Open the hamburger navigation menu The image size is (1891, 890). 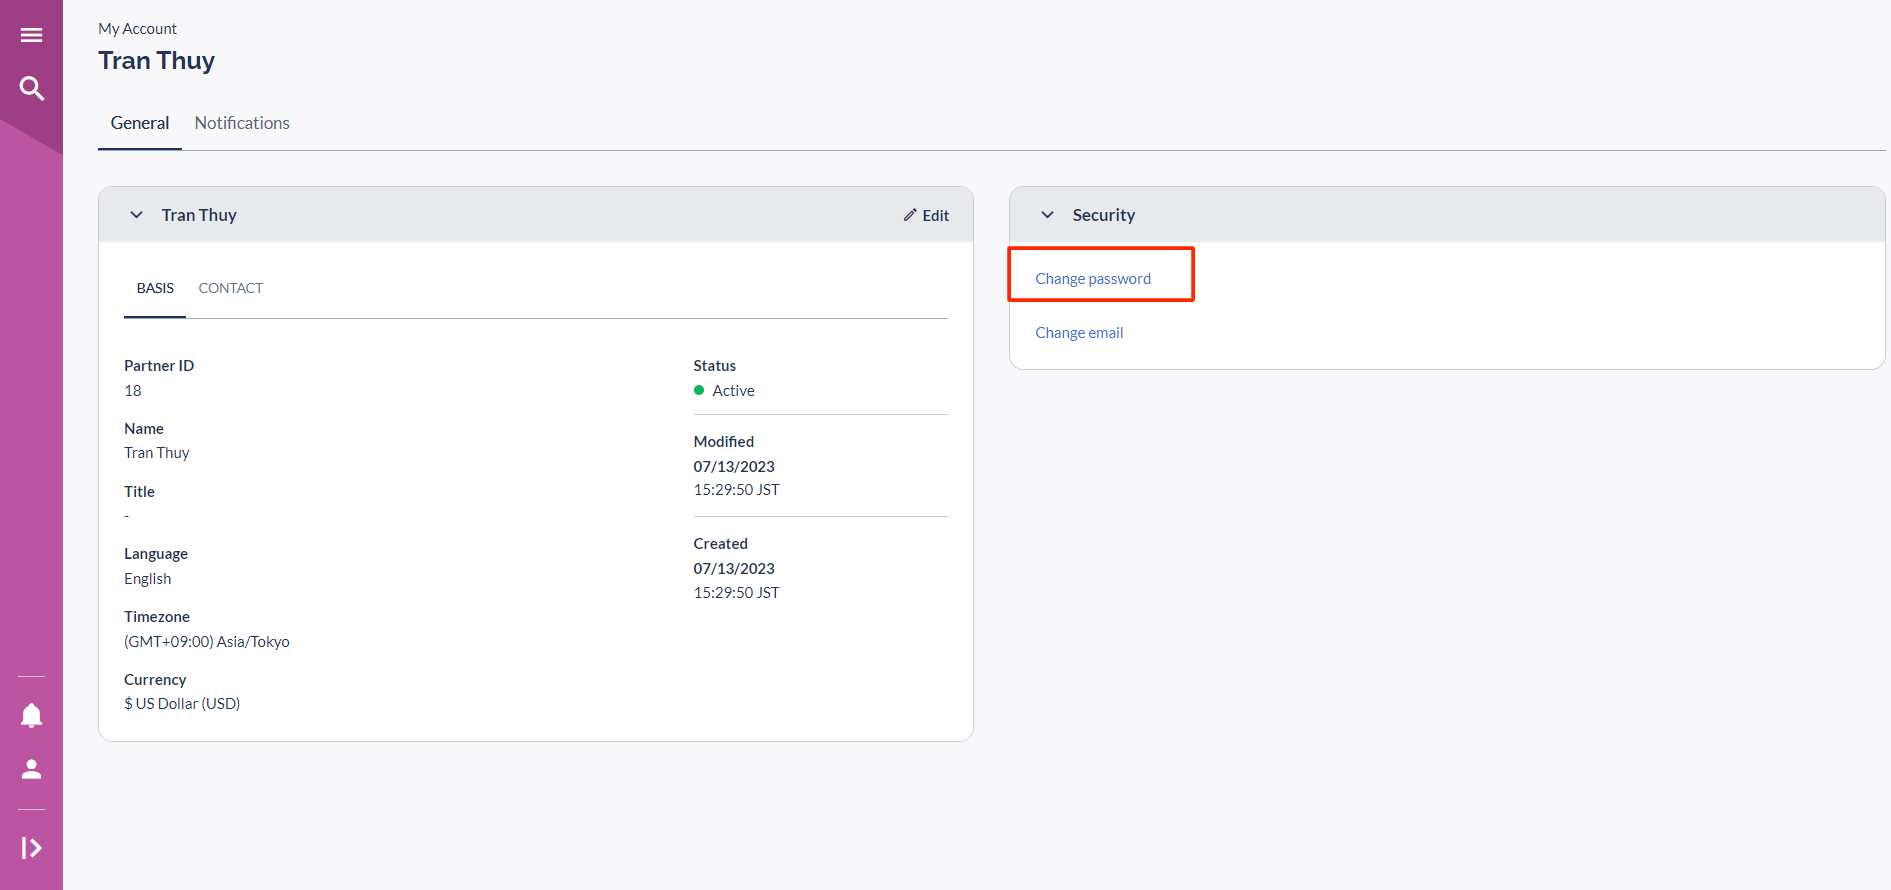[31, 35]
